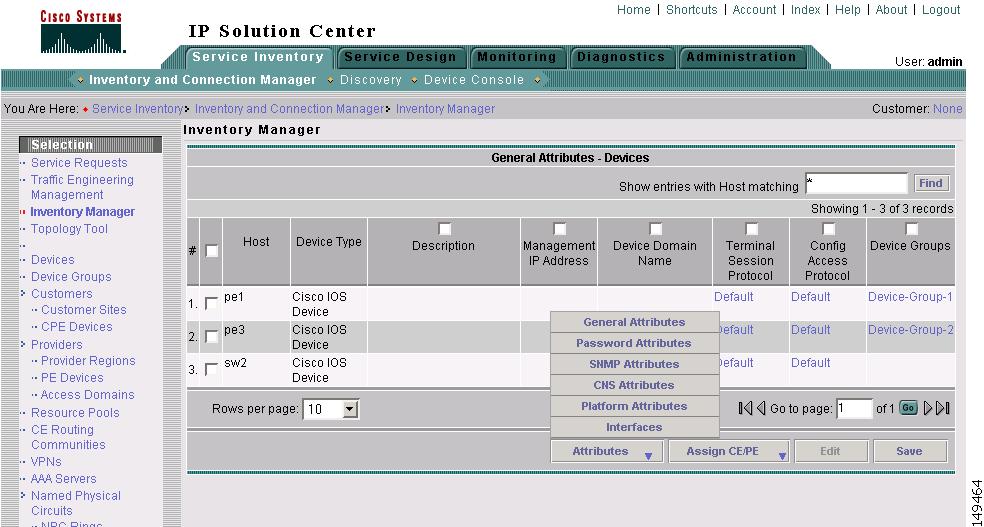Open Device Groups in sidebar
The height and width of the screenshot is (527, 984).
click(71, 277)
